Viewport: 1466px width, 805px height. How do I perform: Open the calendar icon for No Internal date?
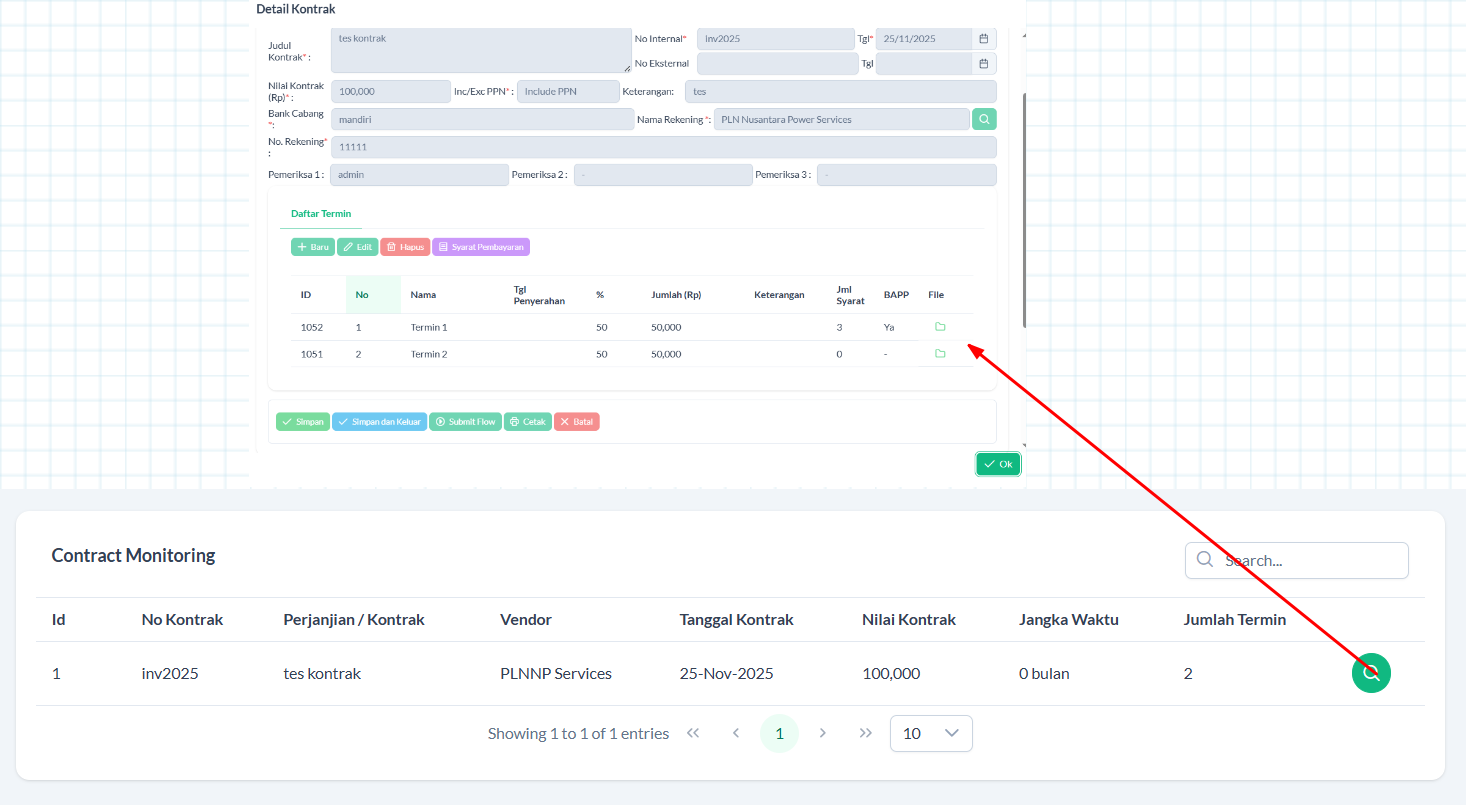984,39
